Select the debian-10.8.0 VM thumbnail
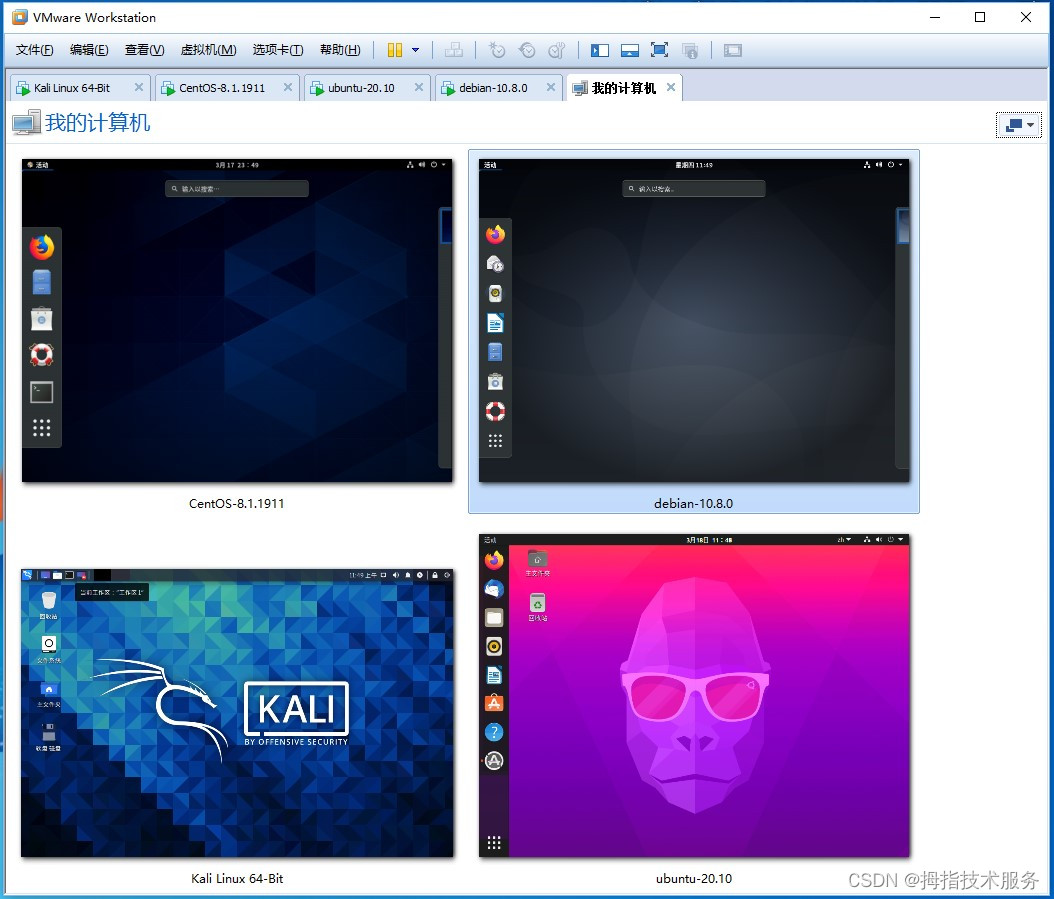The image size is (1054, 899). pyautogui.click(x=694, y=321)
